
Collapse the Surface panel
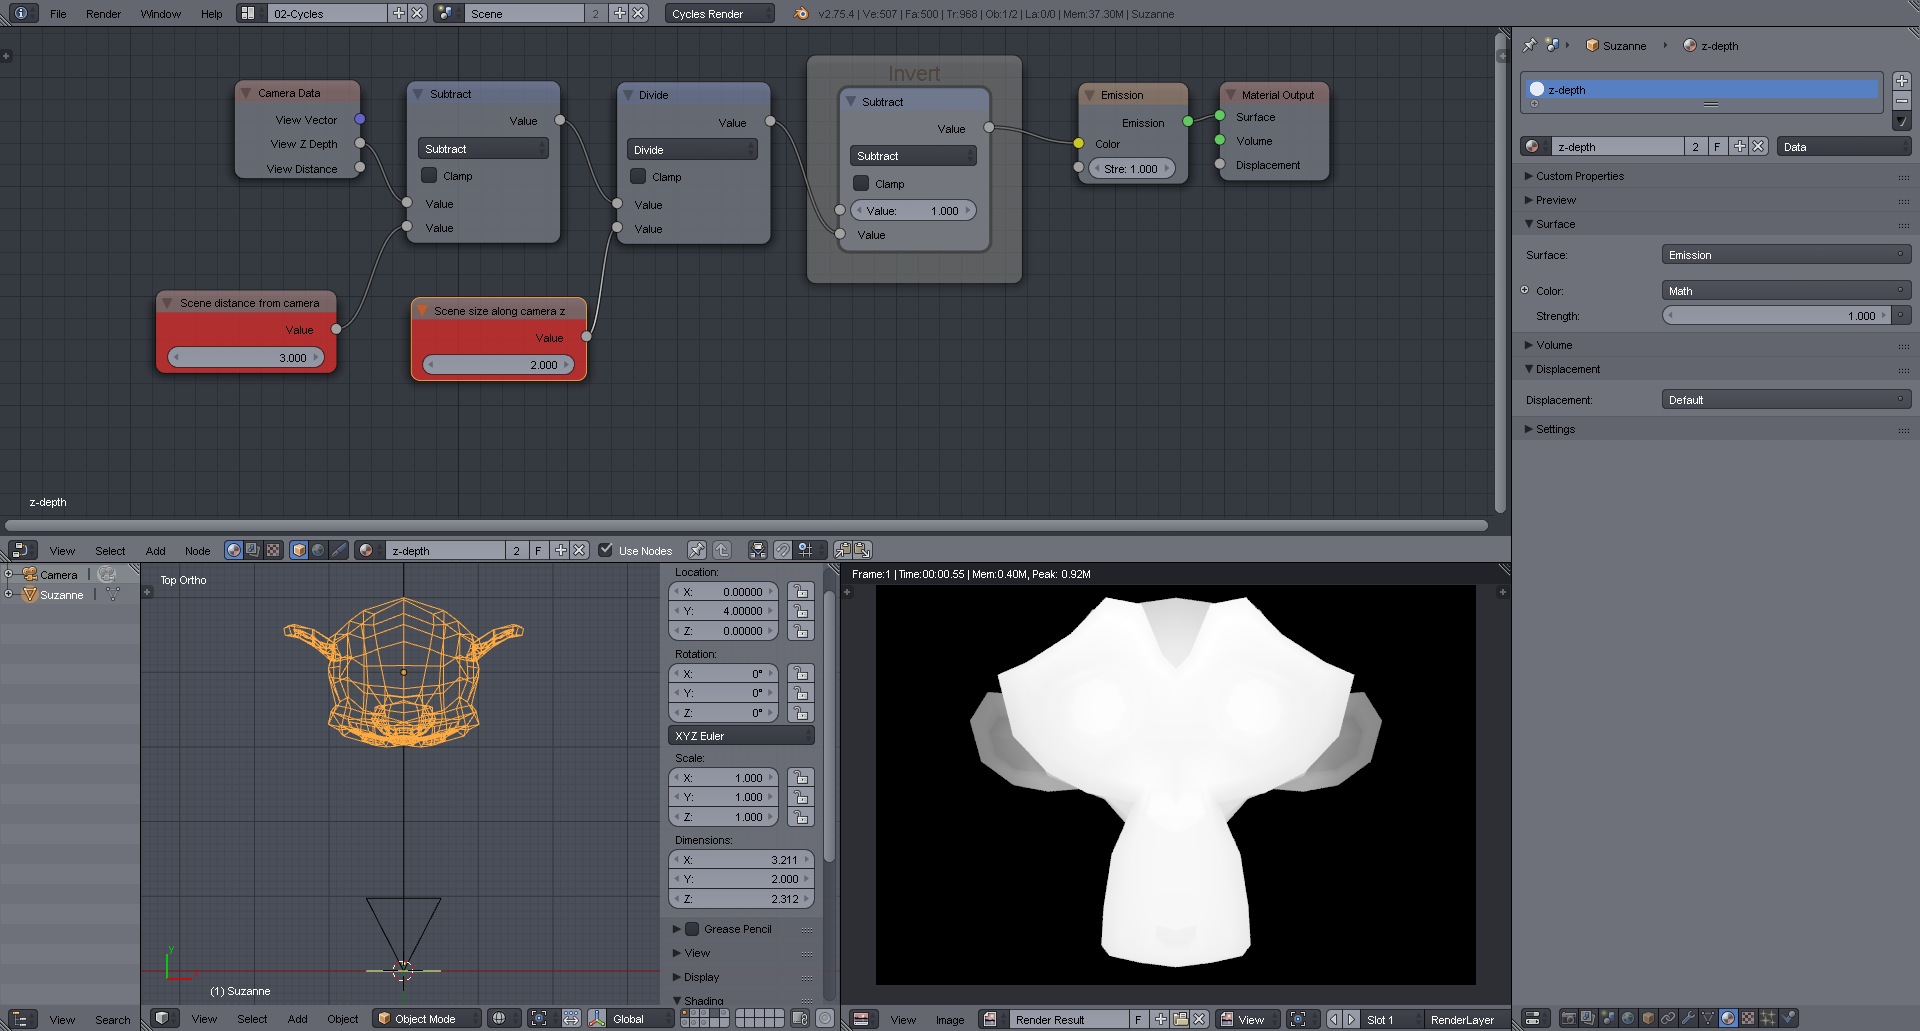1555,224
